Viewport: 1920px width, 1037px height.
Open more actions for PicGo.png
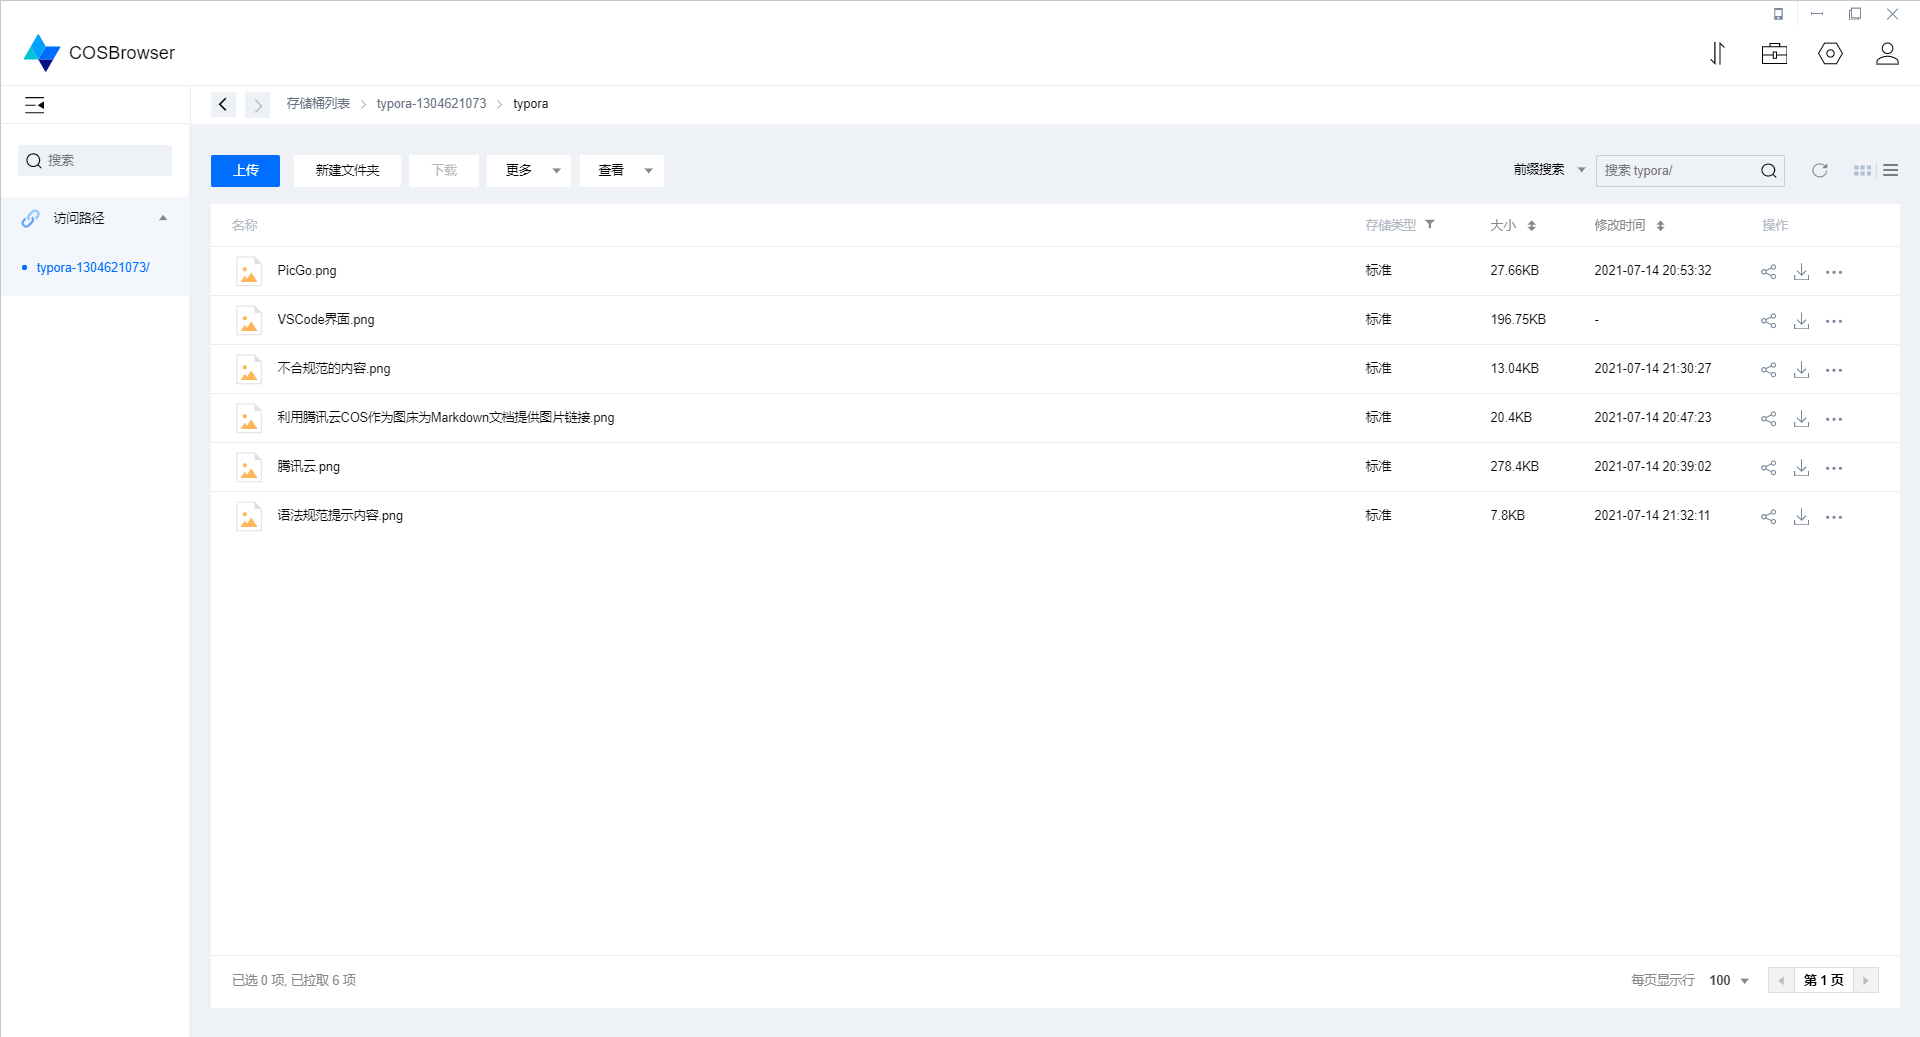pyautogui.click(x=1834, y=272)
